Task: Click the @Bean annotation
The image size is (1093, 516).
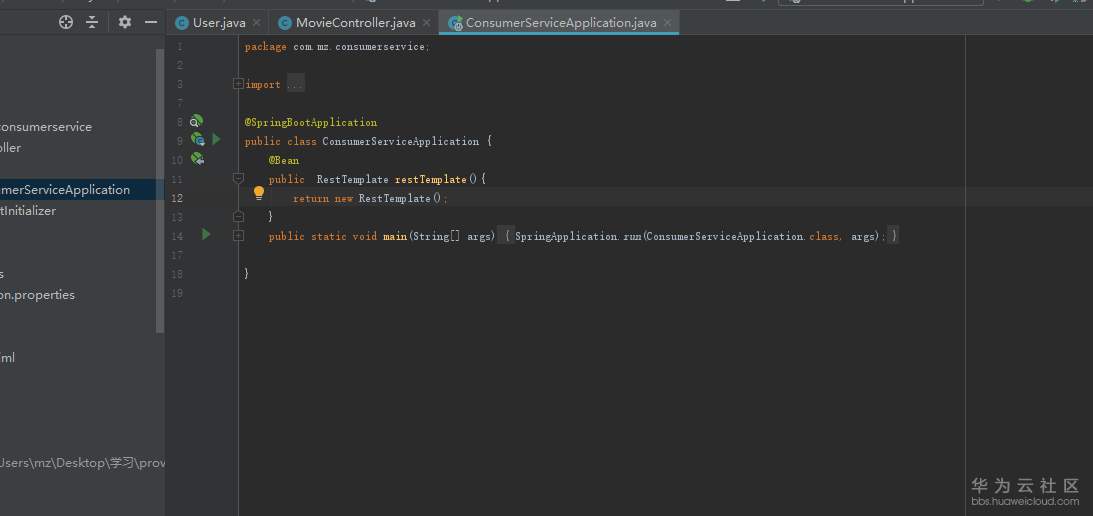Action: (284, 160)
